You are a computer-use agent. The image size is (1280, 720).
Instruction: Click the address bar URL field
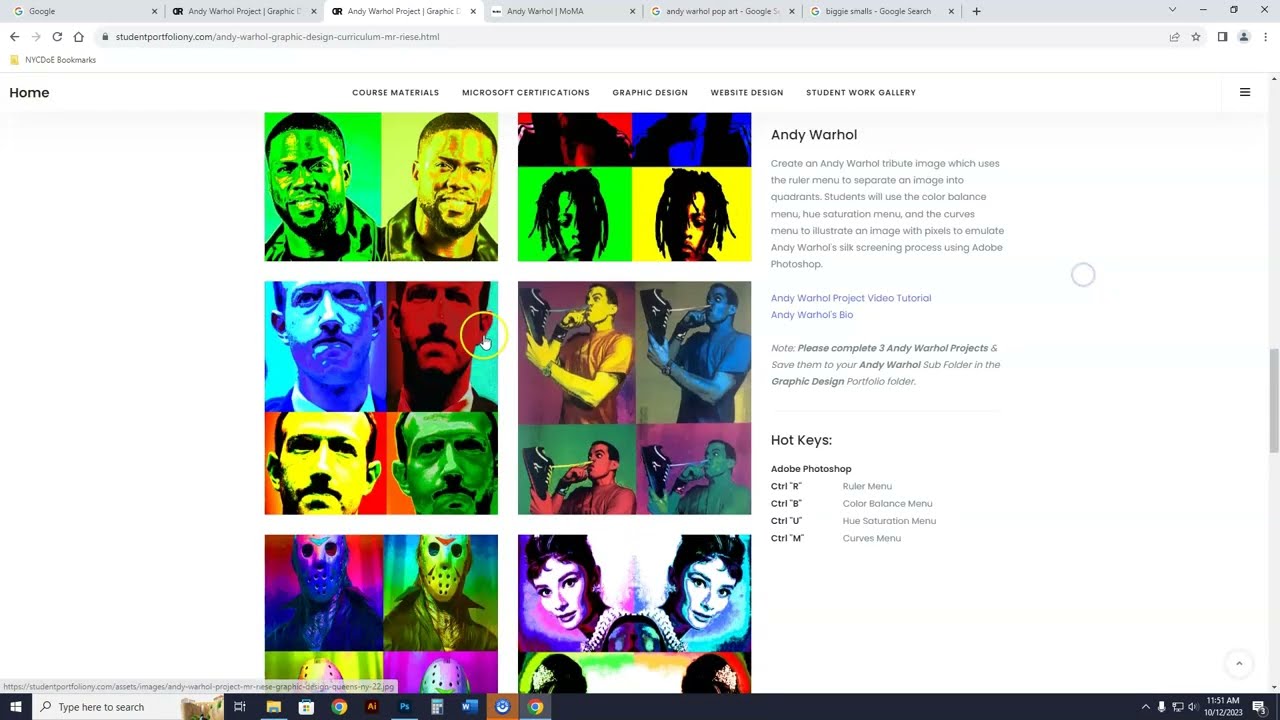coord(630,37)
